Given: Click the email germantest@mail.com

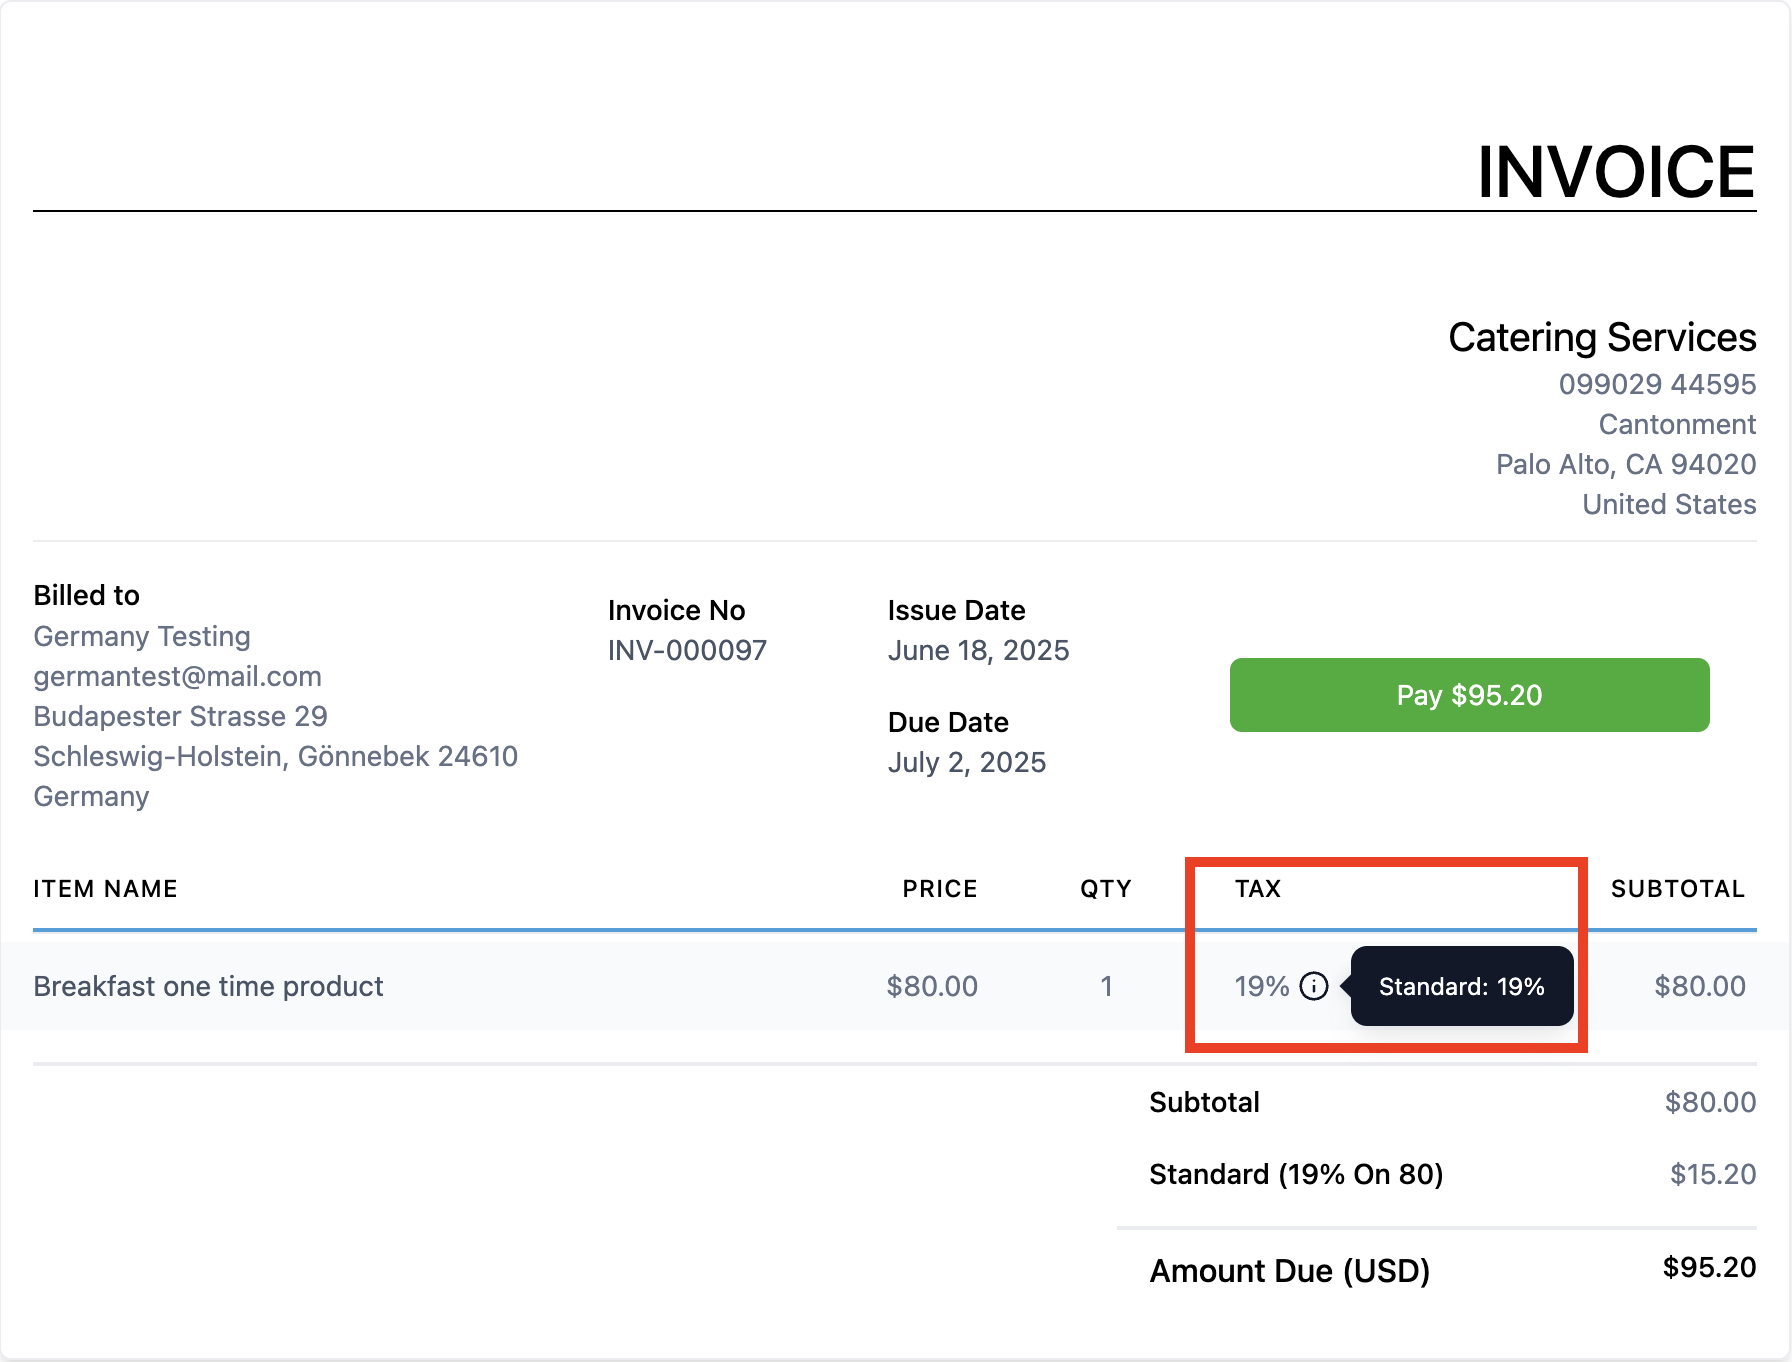Looking at the screenshot, I should point(178,677).
